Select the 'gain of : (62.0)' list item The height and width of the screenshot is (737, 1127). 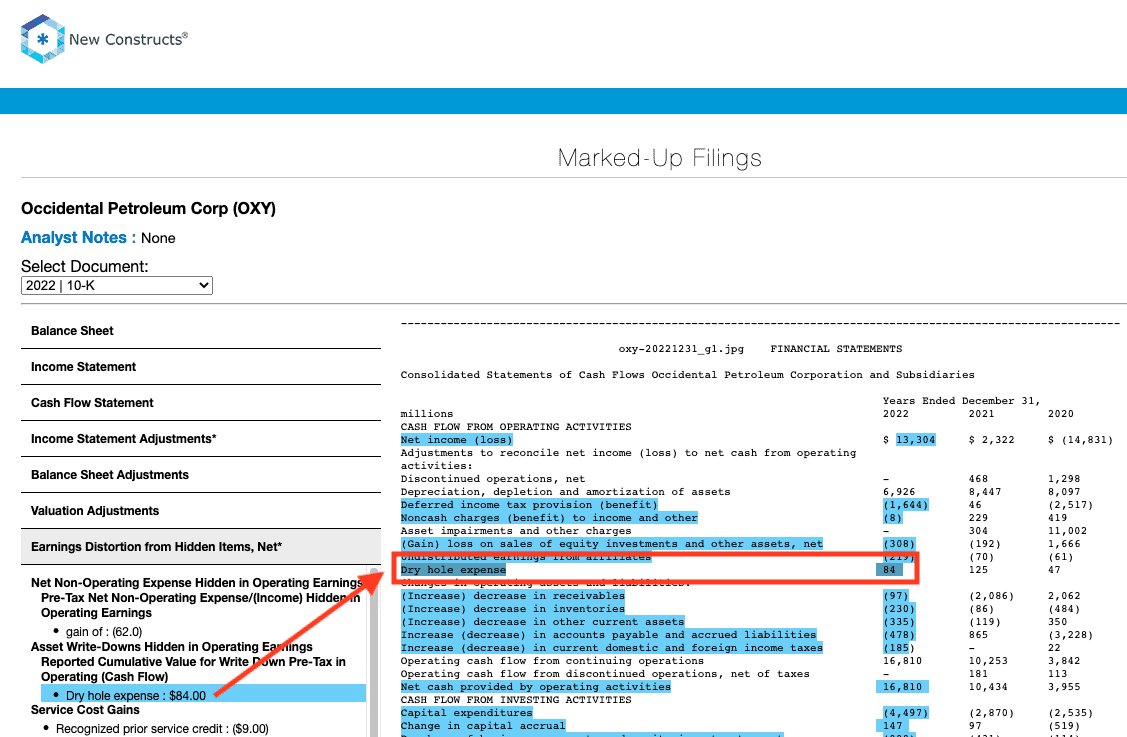(104, 632)
